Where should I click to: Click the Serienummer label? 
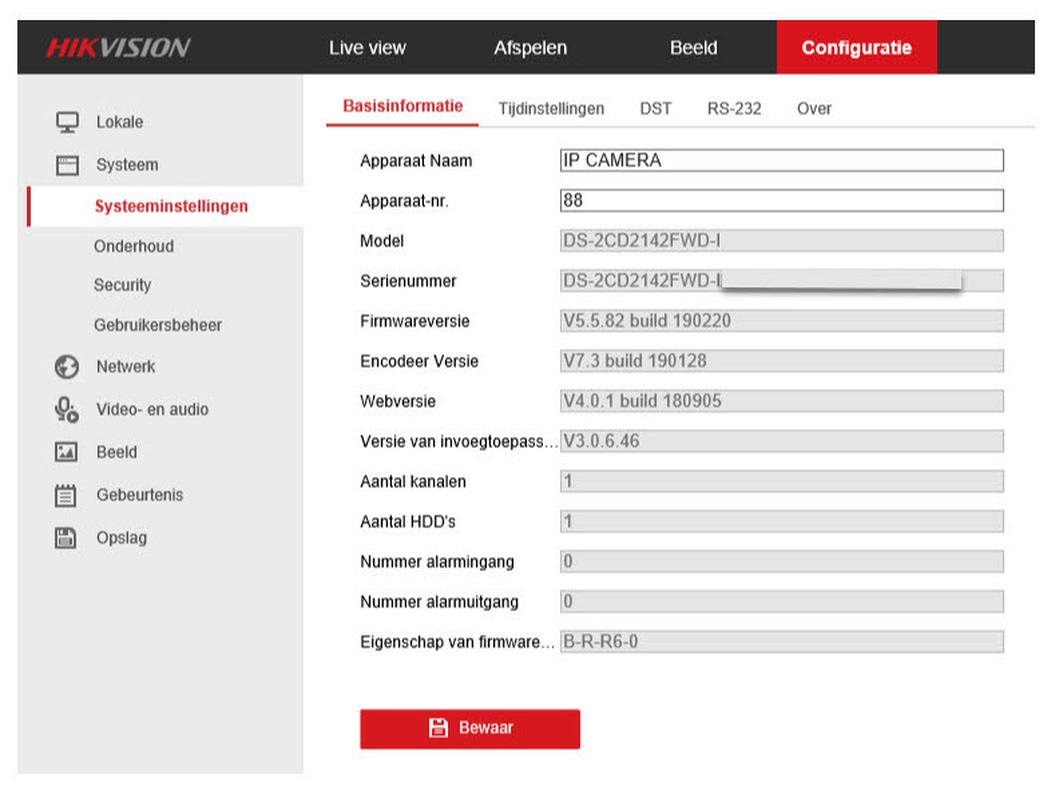[408, 281]
